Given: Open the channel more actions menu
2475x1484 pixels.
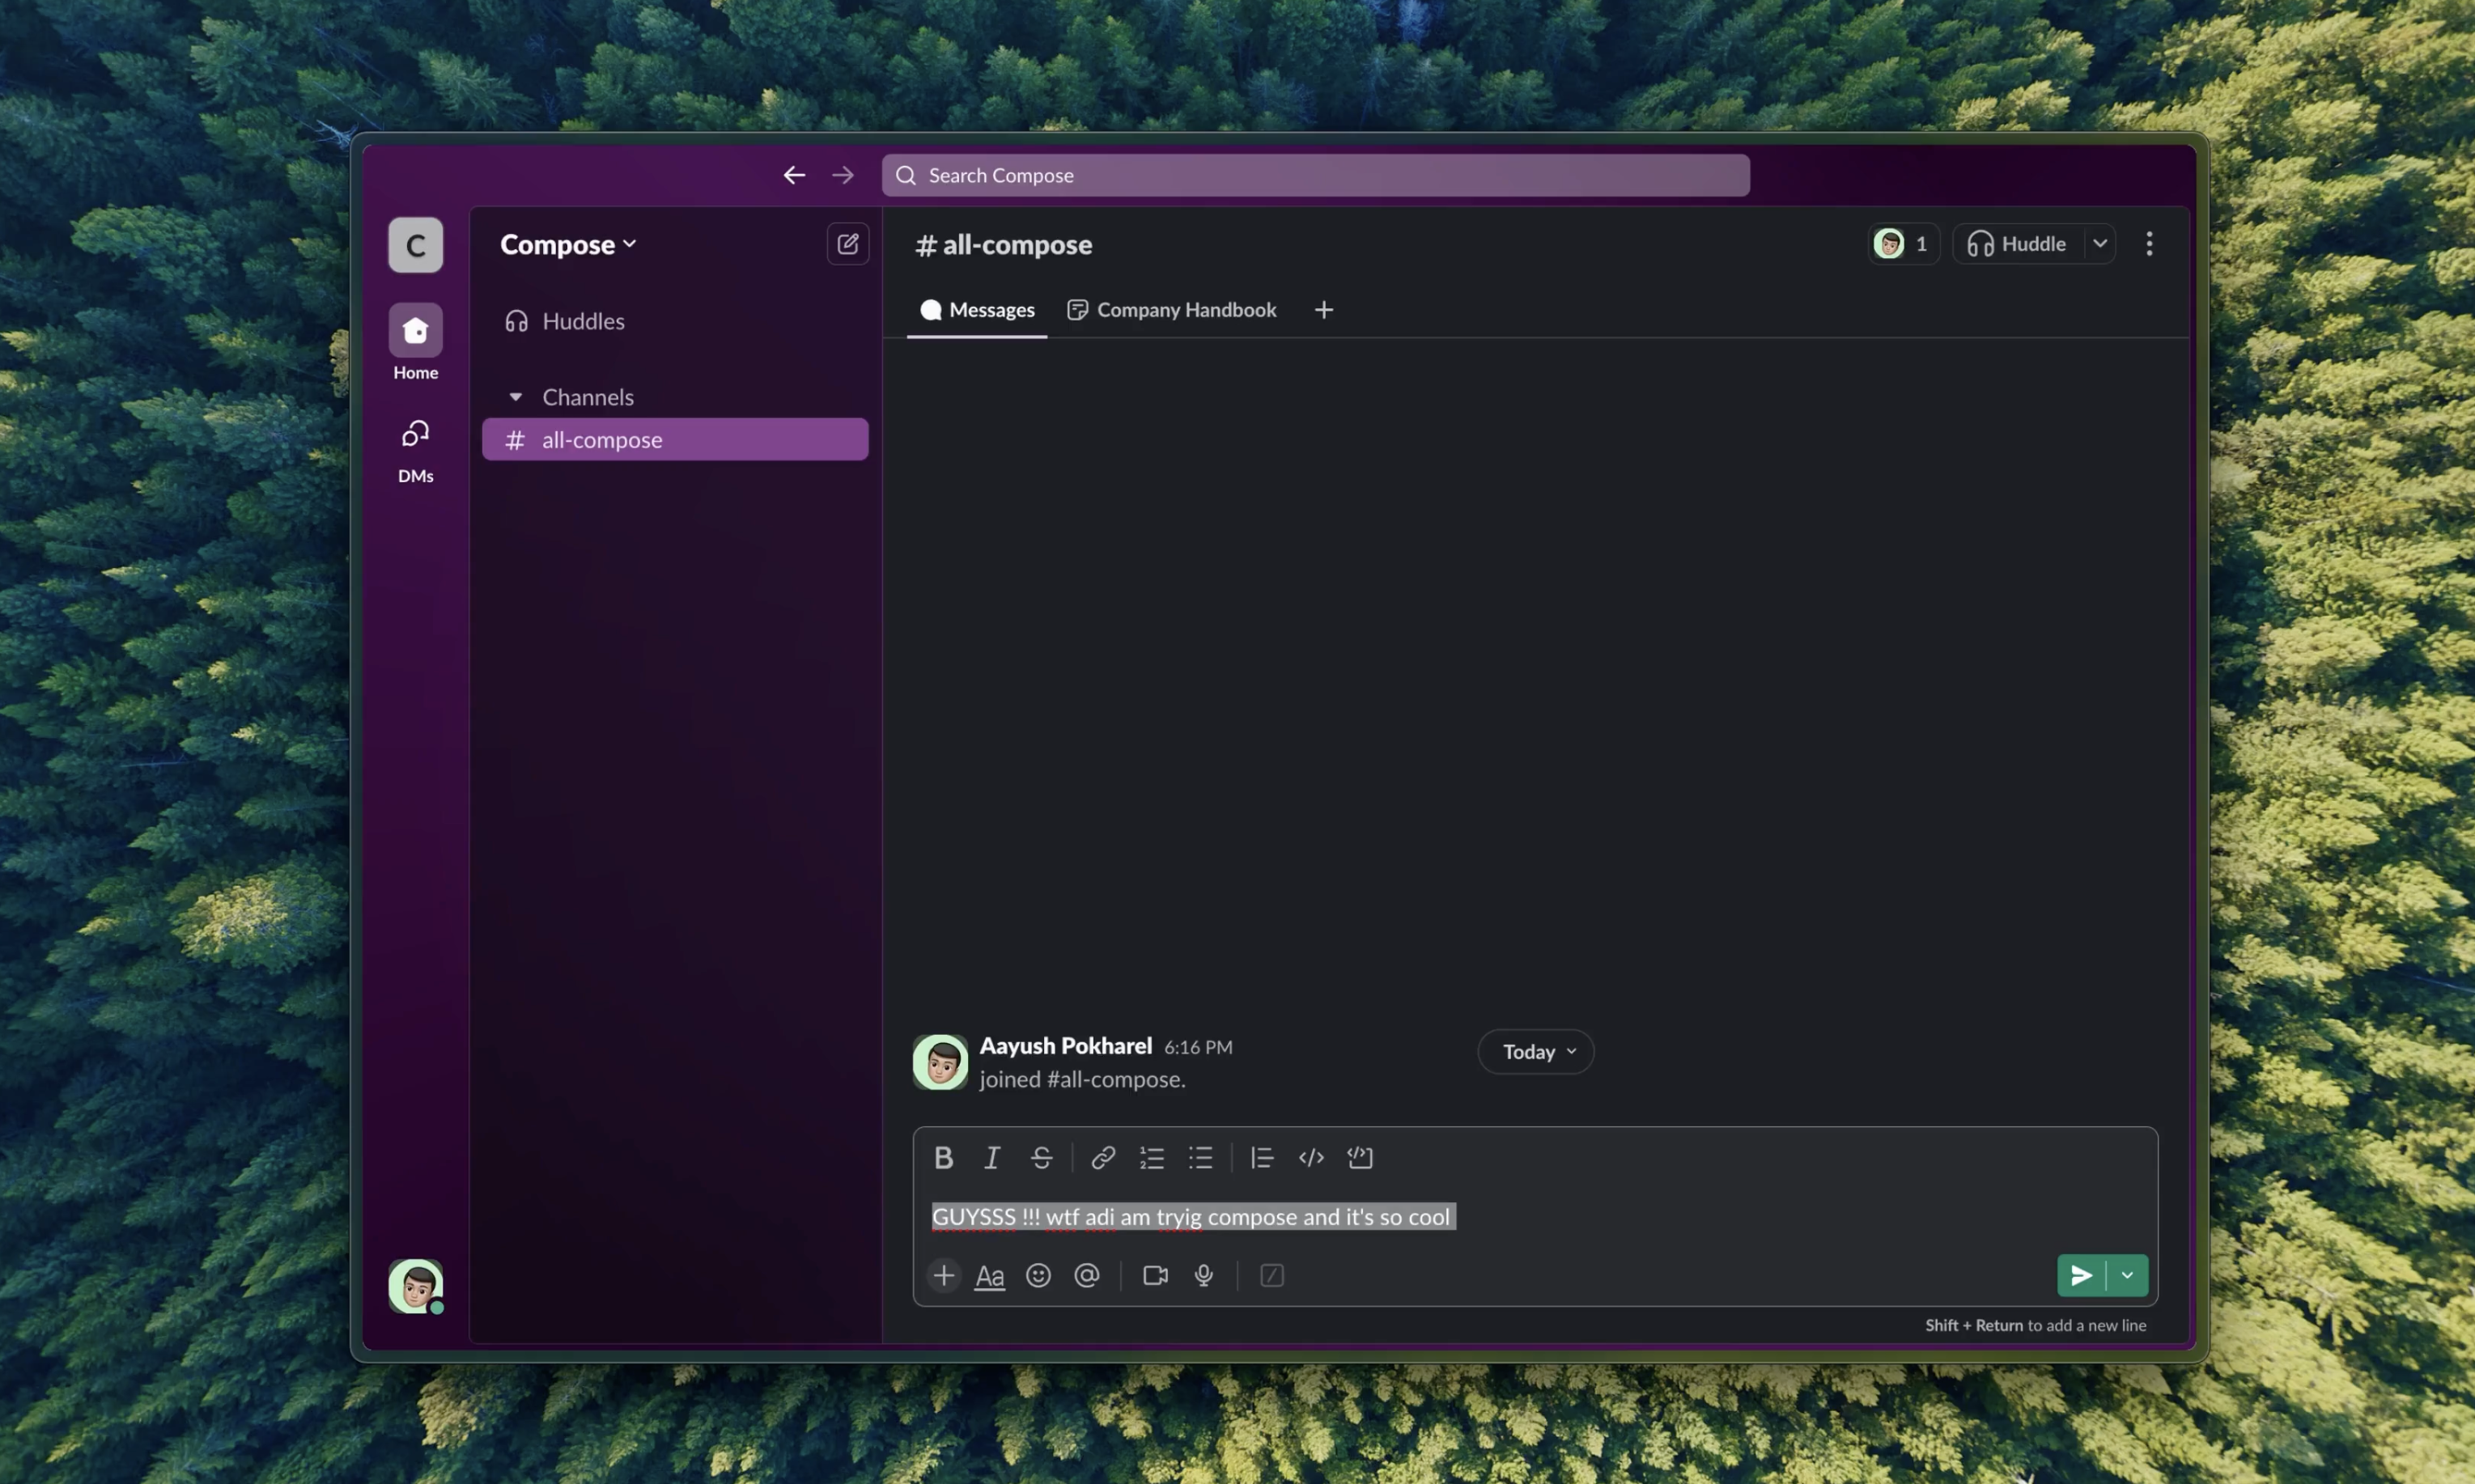Looking at the screenshot, I should pos(2149,244).
